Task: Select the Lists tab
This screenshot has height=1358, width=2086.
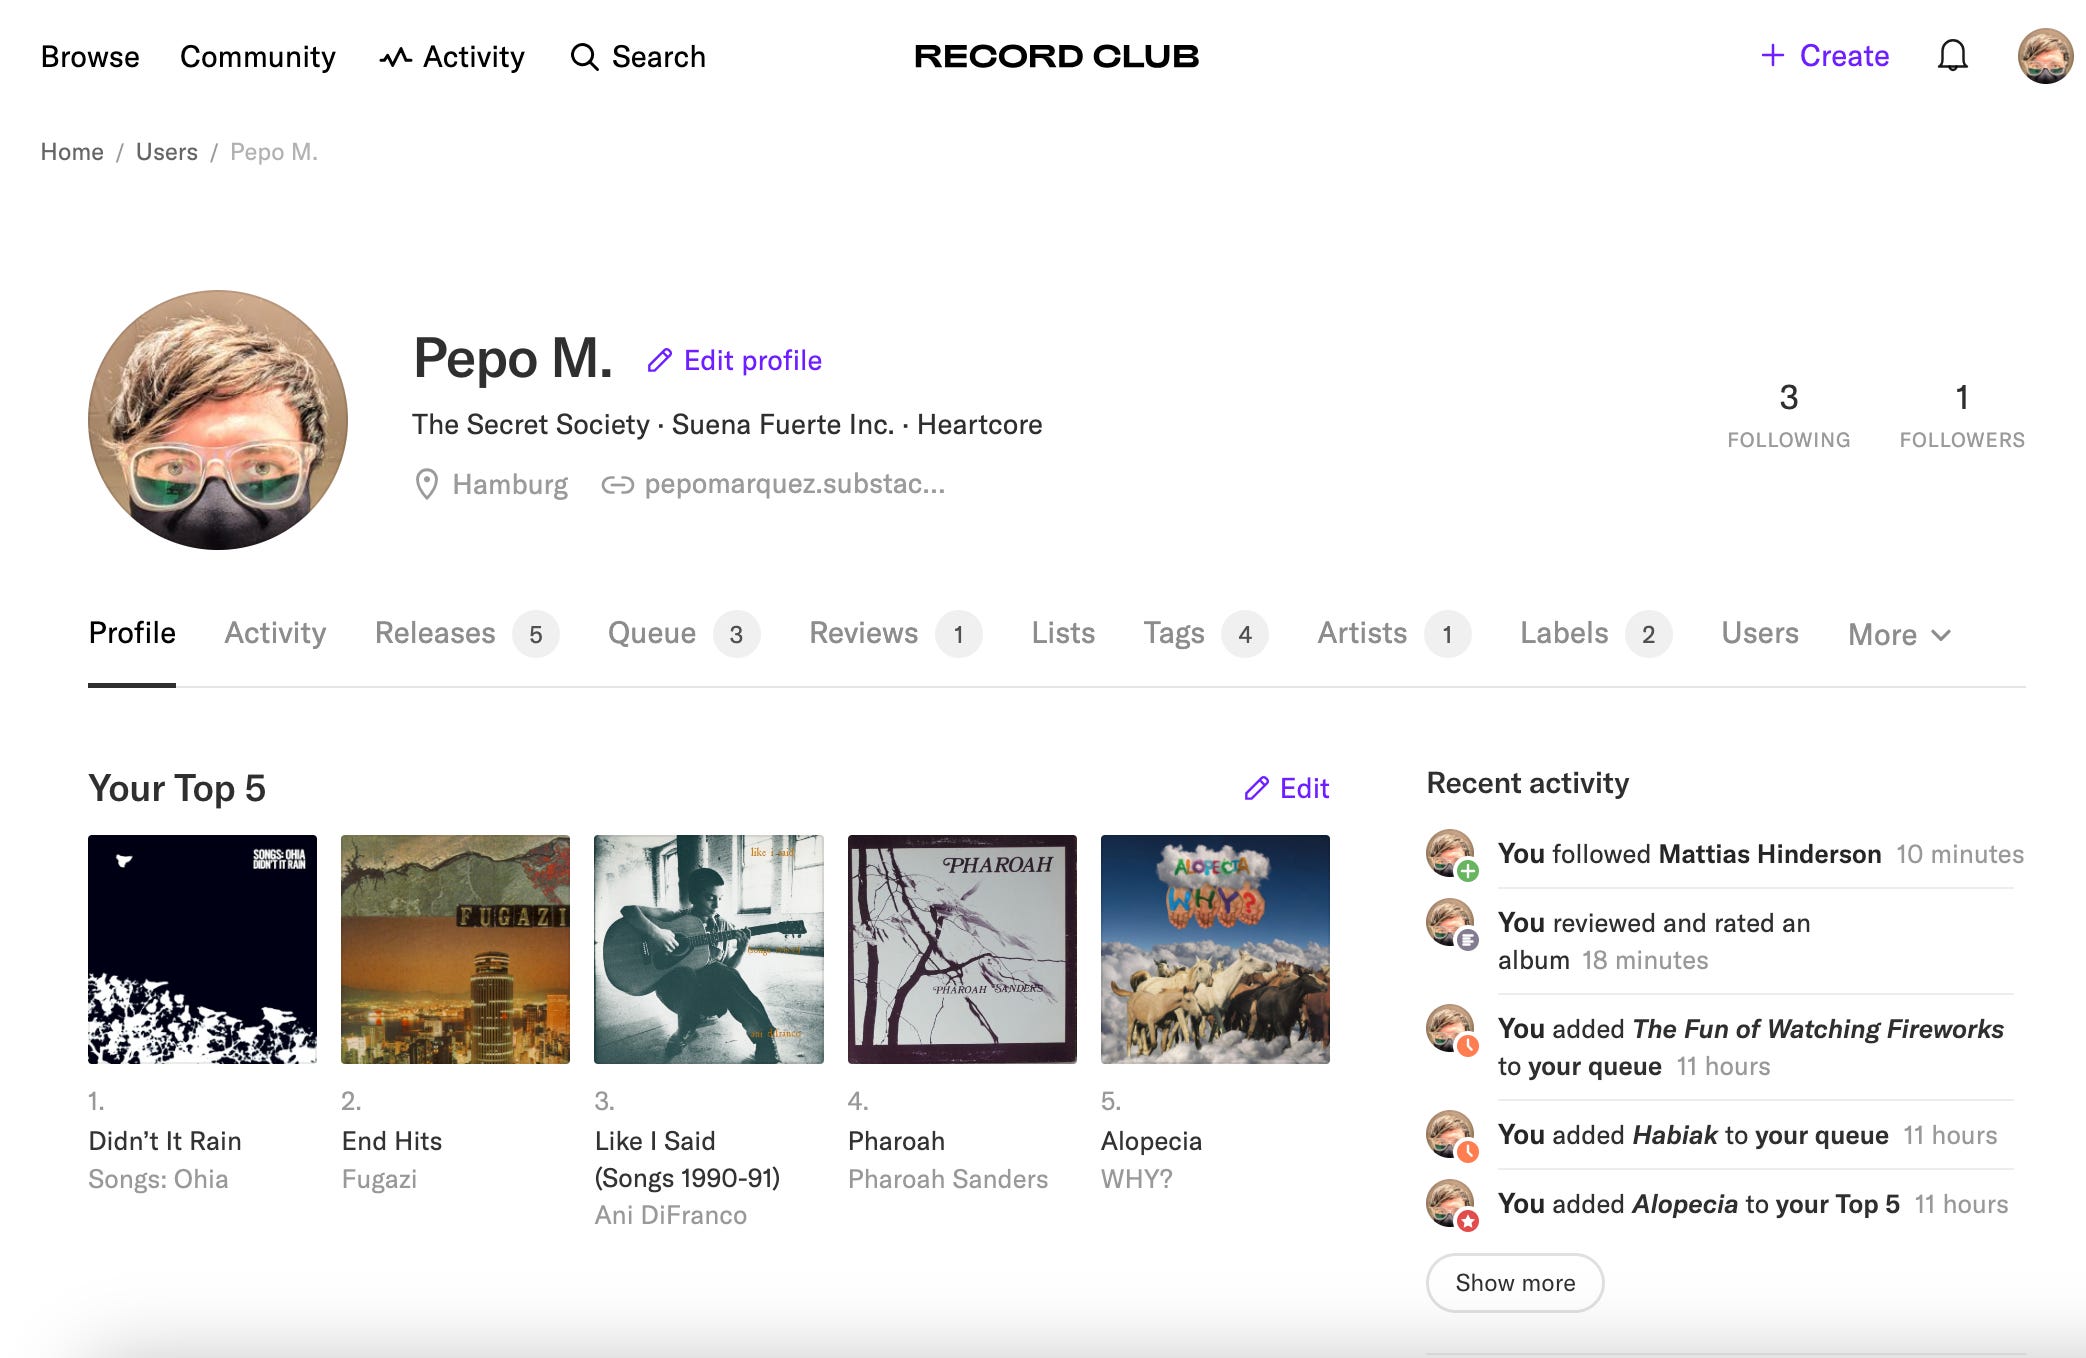Action: (1063, 633)
